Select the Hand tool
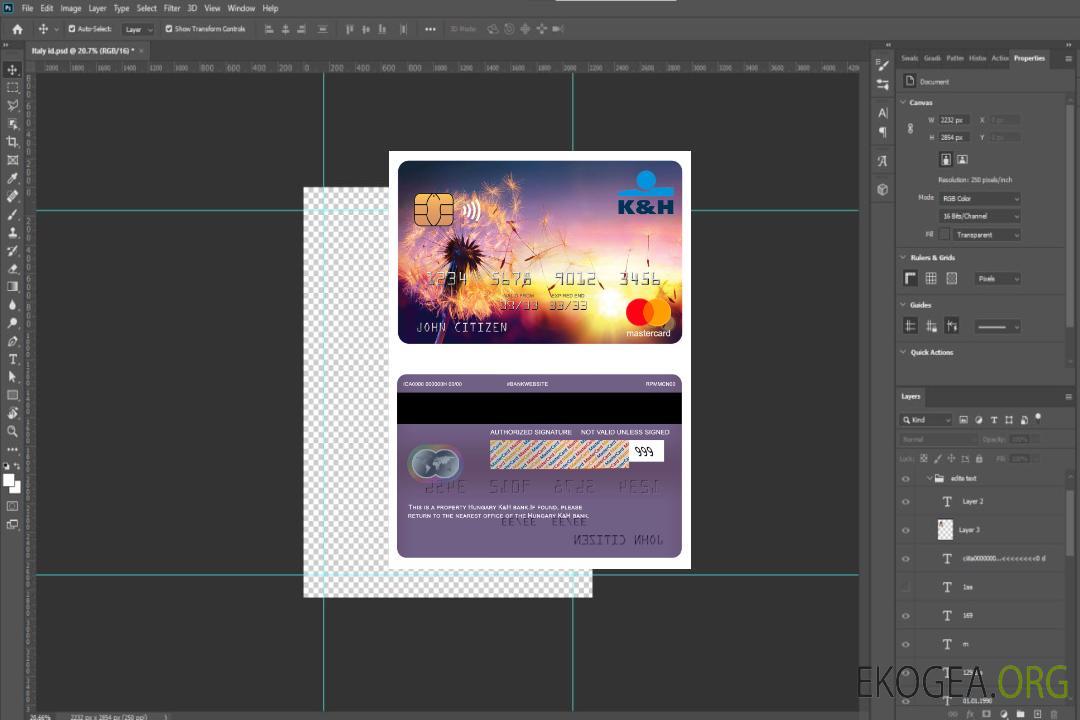This screenshot has height=720, width=1080. click(x=12, y=413)
